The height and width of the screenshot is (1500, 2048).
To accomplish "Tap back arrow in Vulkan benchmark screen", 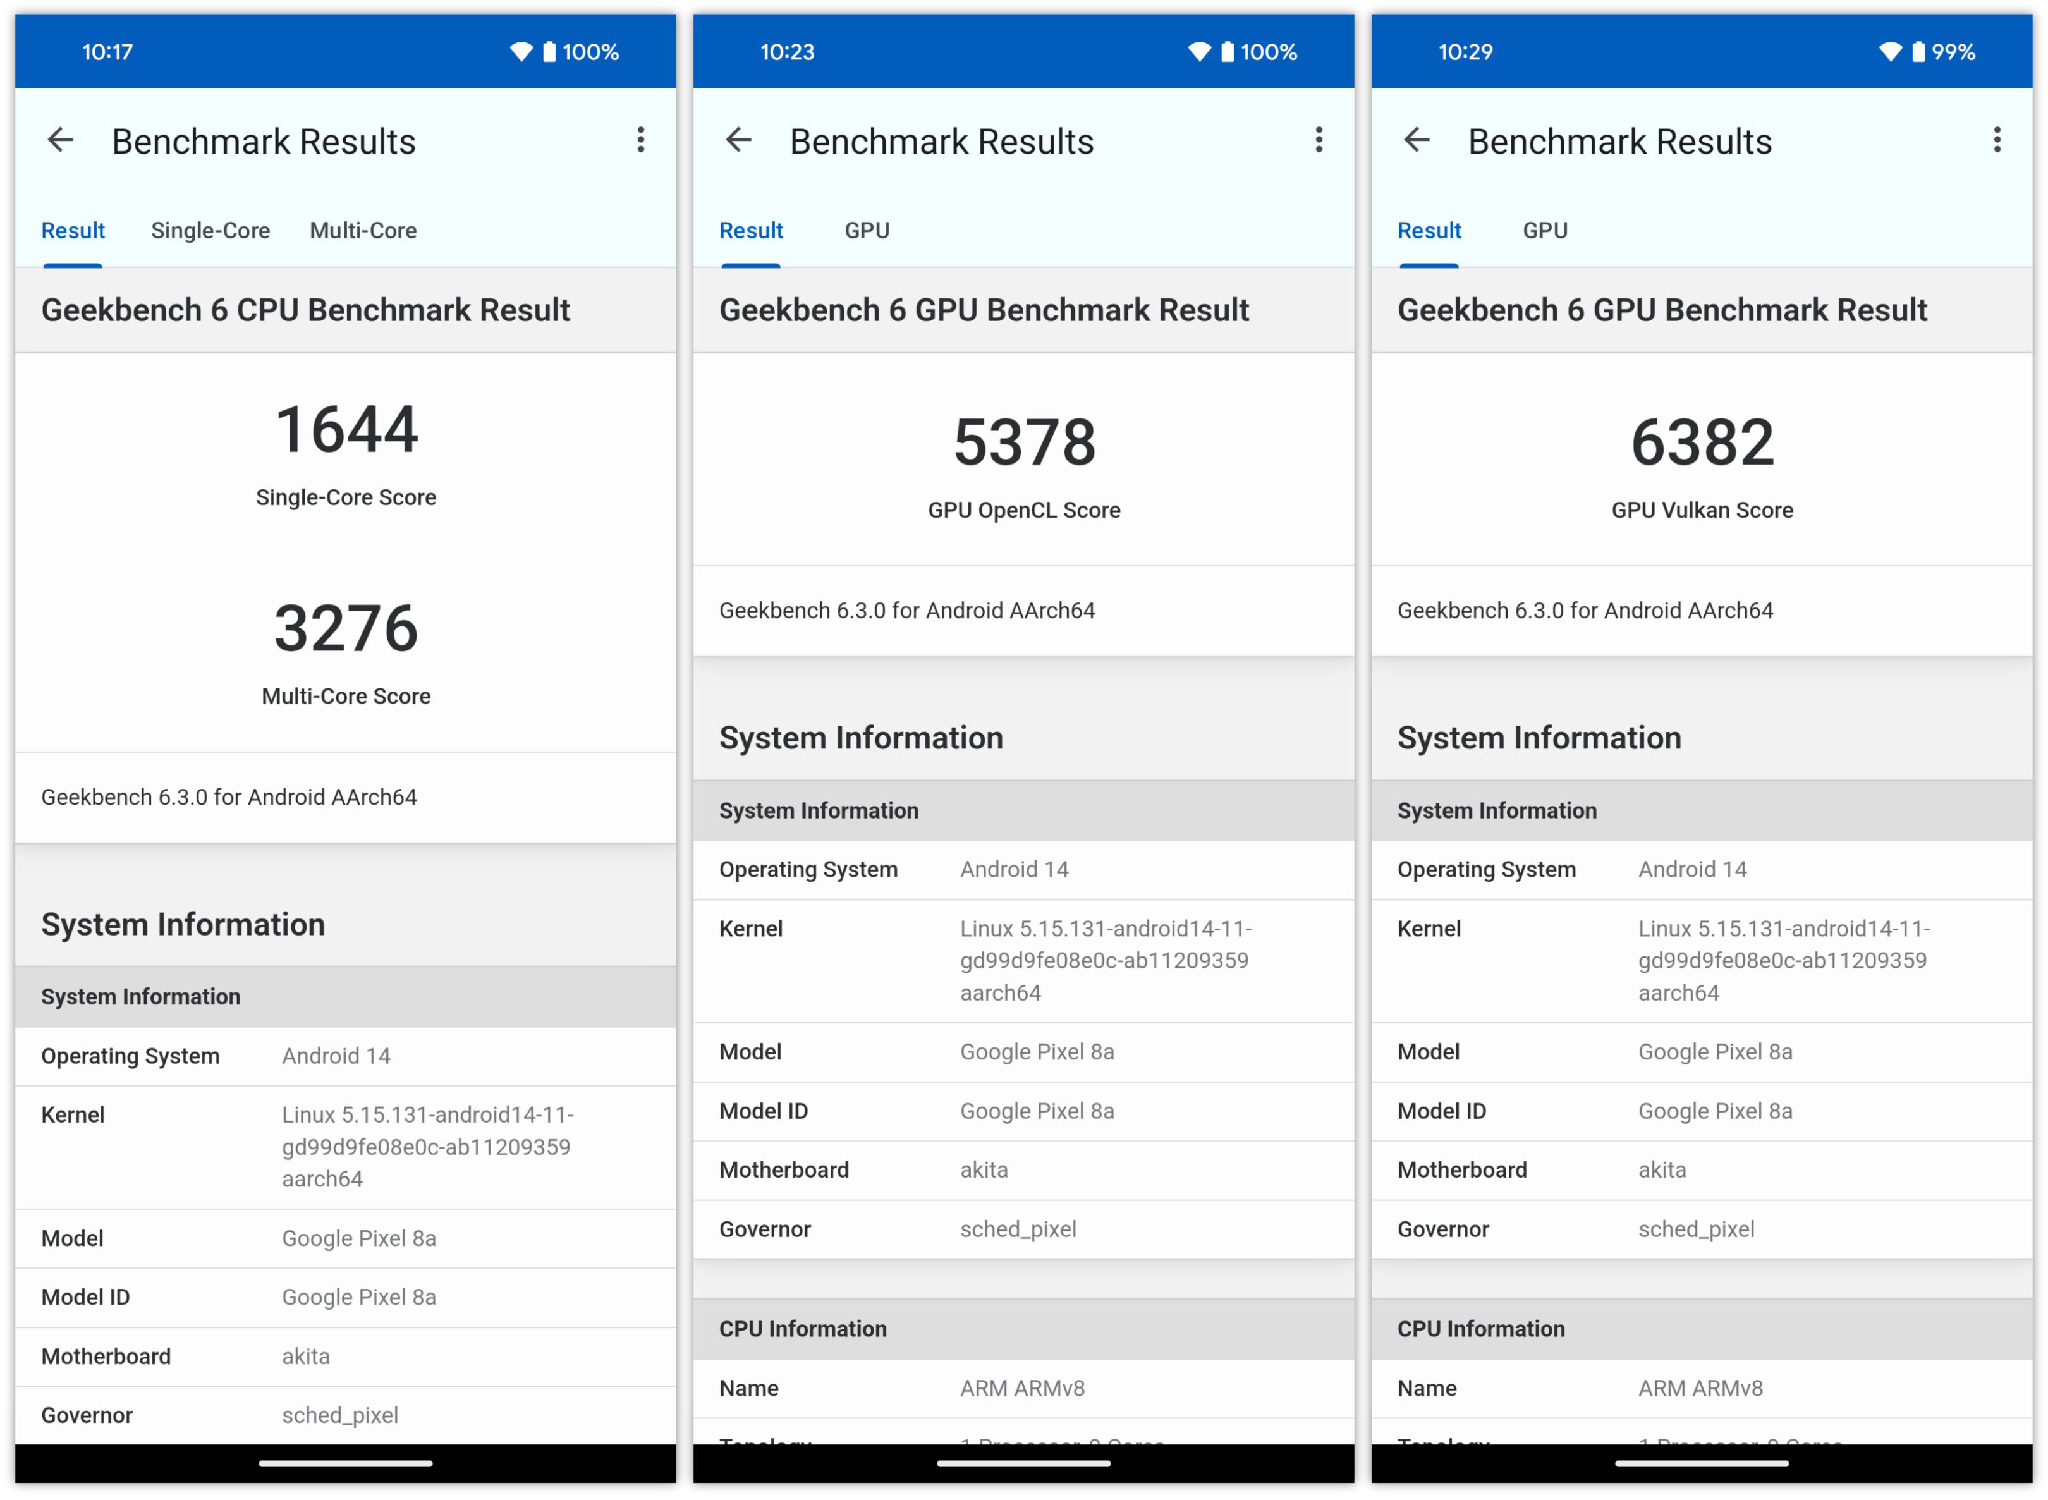I will tap(1417, 140).
